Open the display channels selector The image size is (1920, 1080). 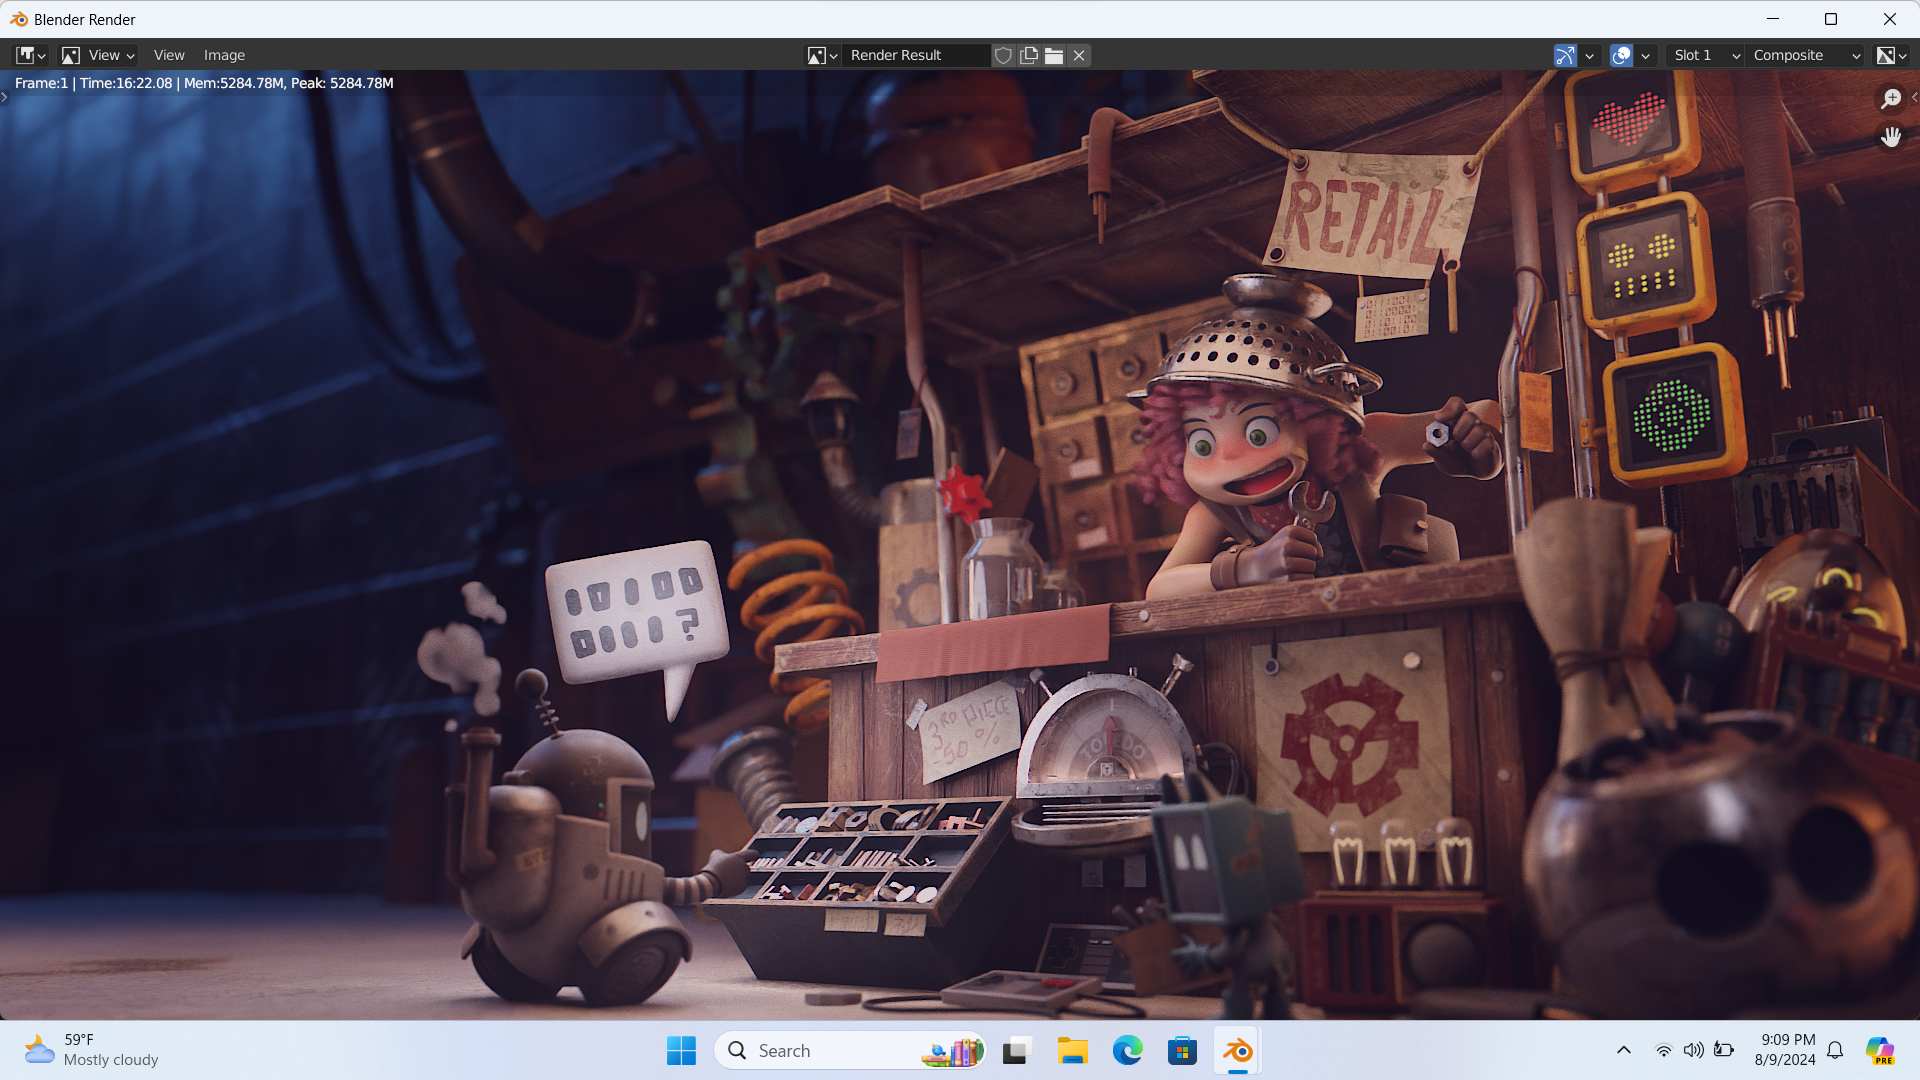[x=1891, y=55]
